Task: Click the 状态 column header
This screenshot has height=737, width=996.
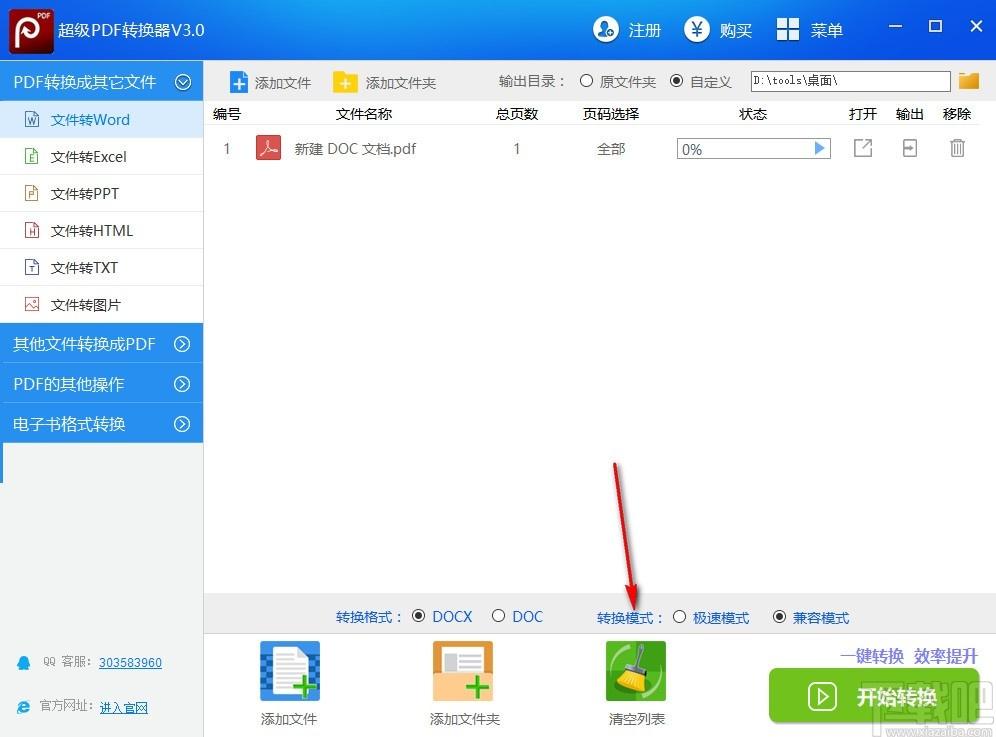Action: coord(753,114)
